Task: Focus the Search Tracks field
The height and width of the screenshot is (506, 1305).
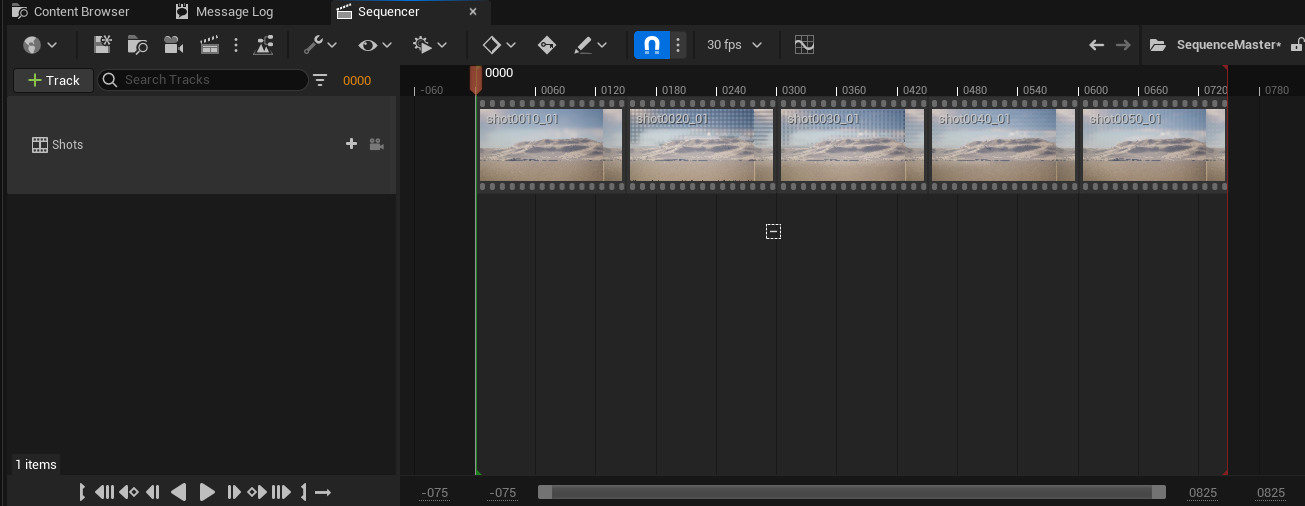Action: (x=202, y=80)
